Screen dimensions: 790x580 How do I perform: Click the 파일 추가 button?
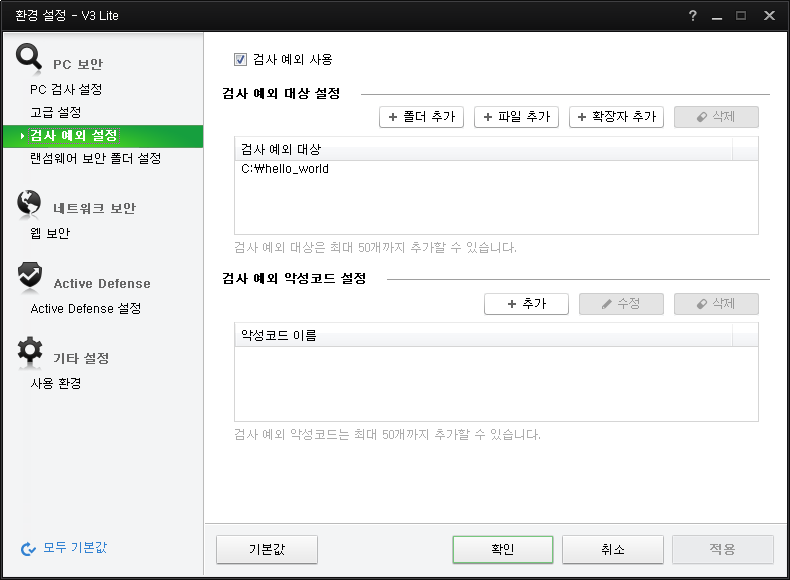point(516,117)
